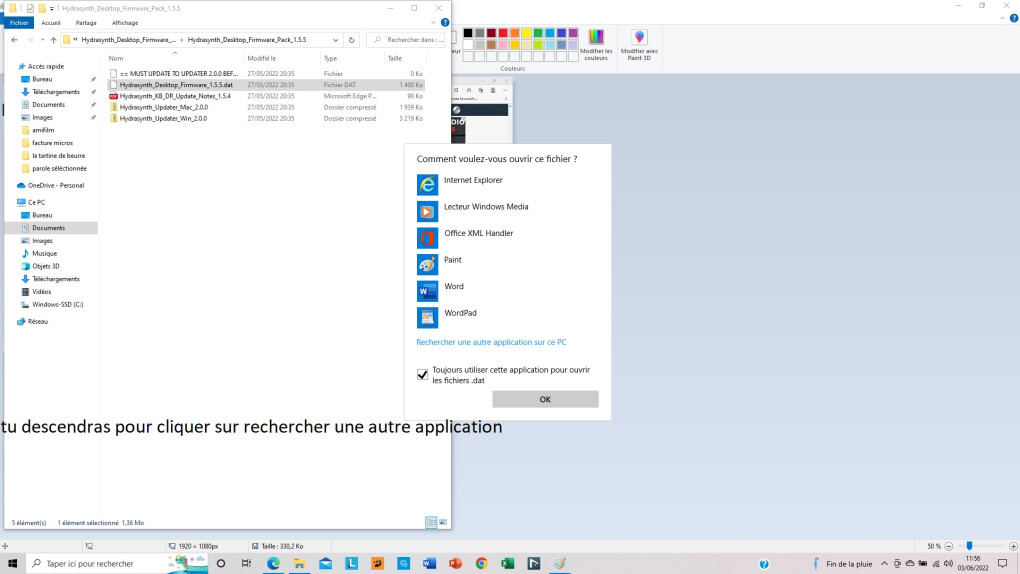The image size is (1020, 574).
Task: Open the Accueil ribbon tab
Action: (51, 23)
